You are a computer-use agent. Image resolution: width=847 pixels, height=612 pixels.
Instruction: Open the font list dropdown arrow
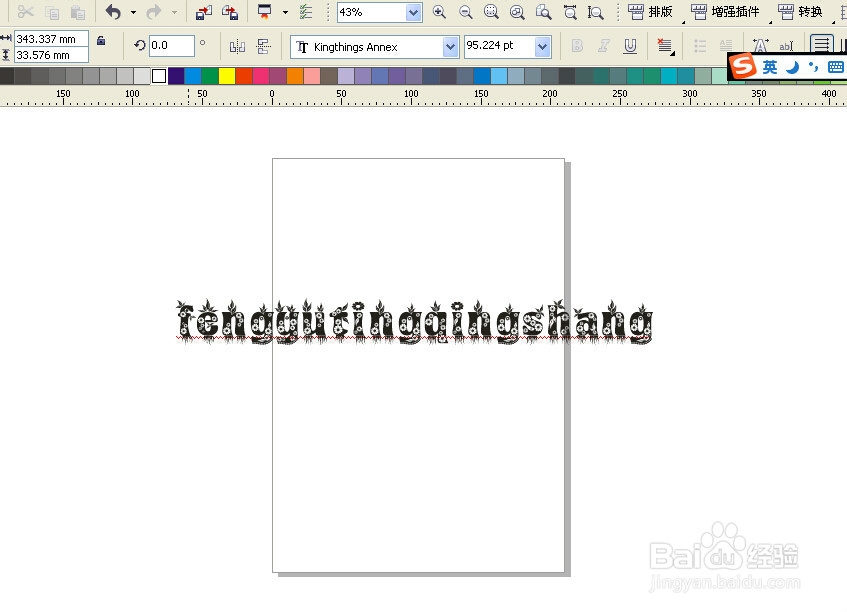(x=451, y=47)
